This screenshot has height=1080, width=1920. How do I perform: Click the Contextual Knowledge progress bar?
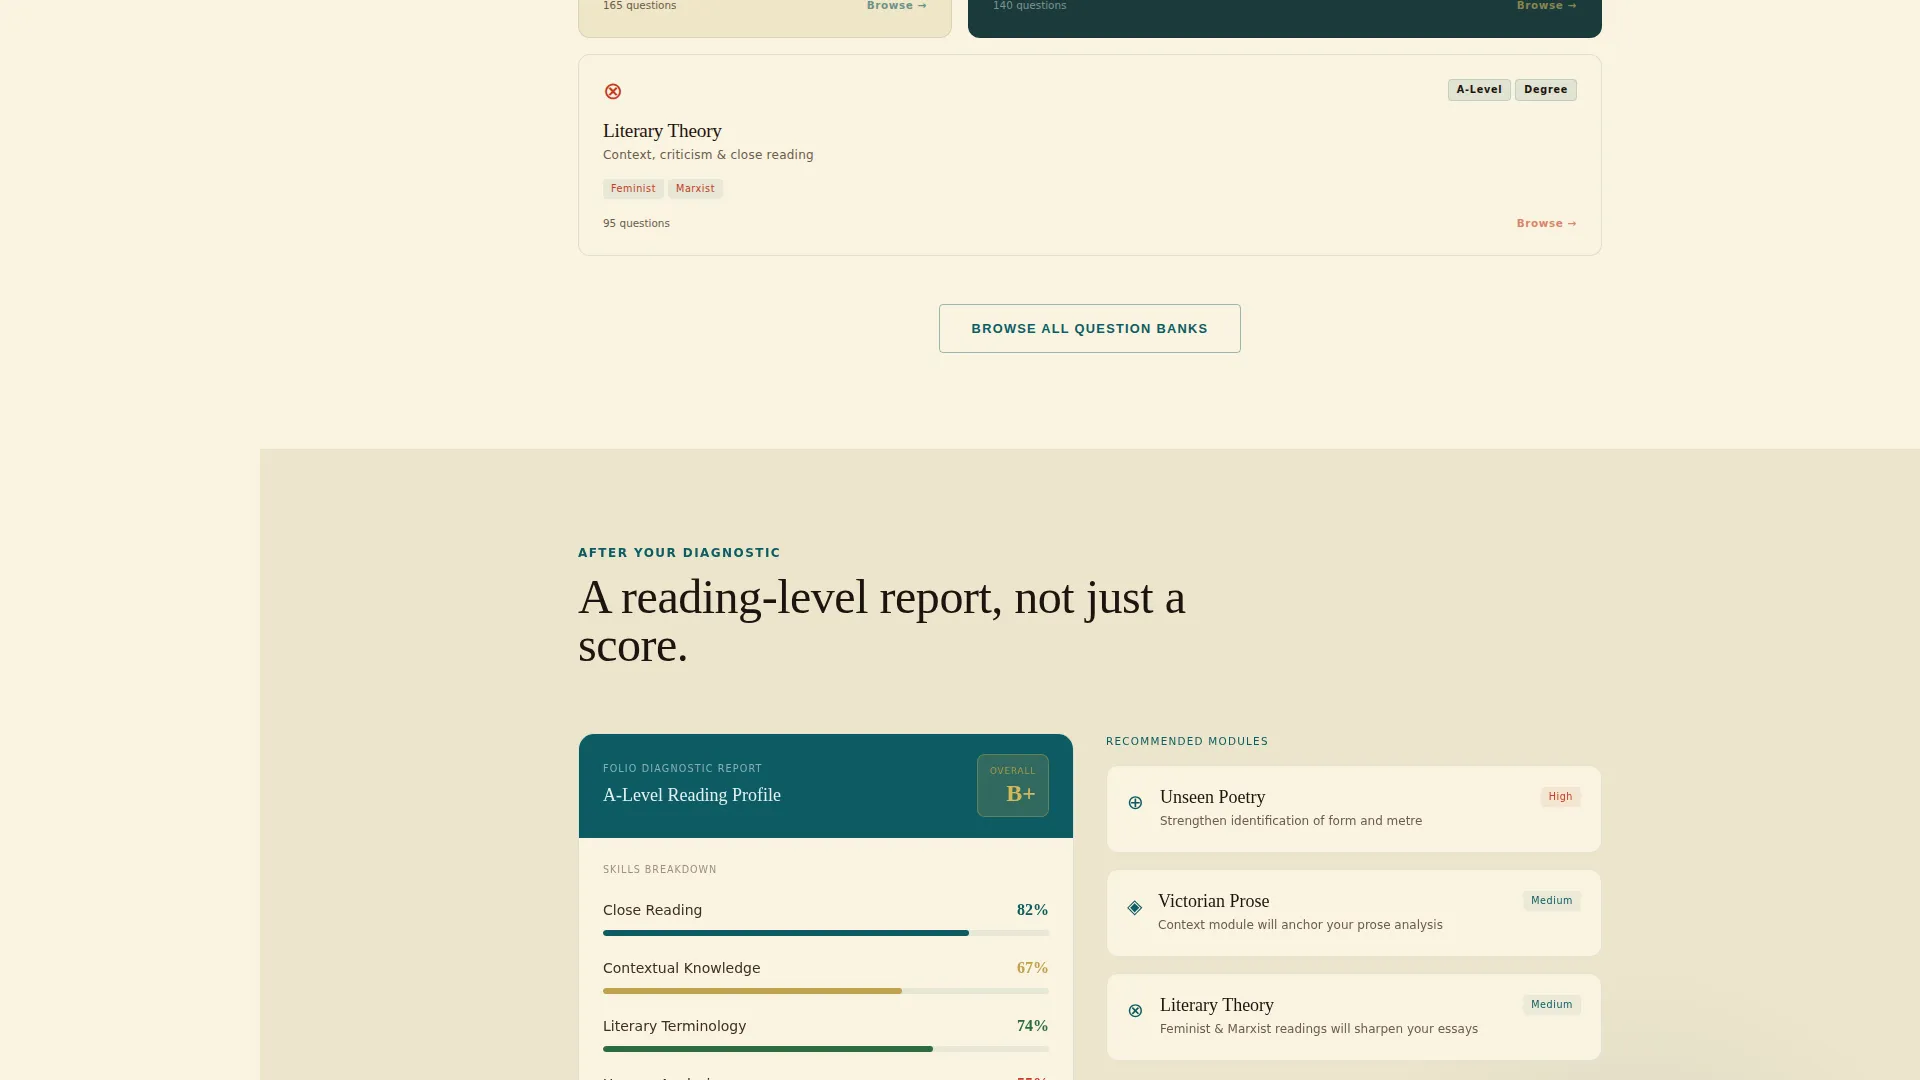tap(826, 991)
